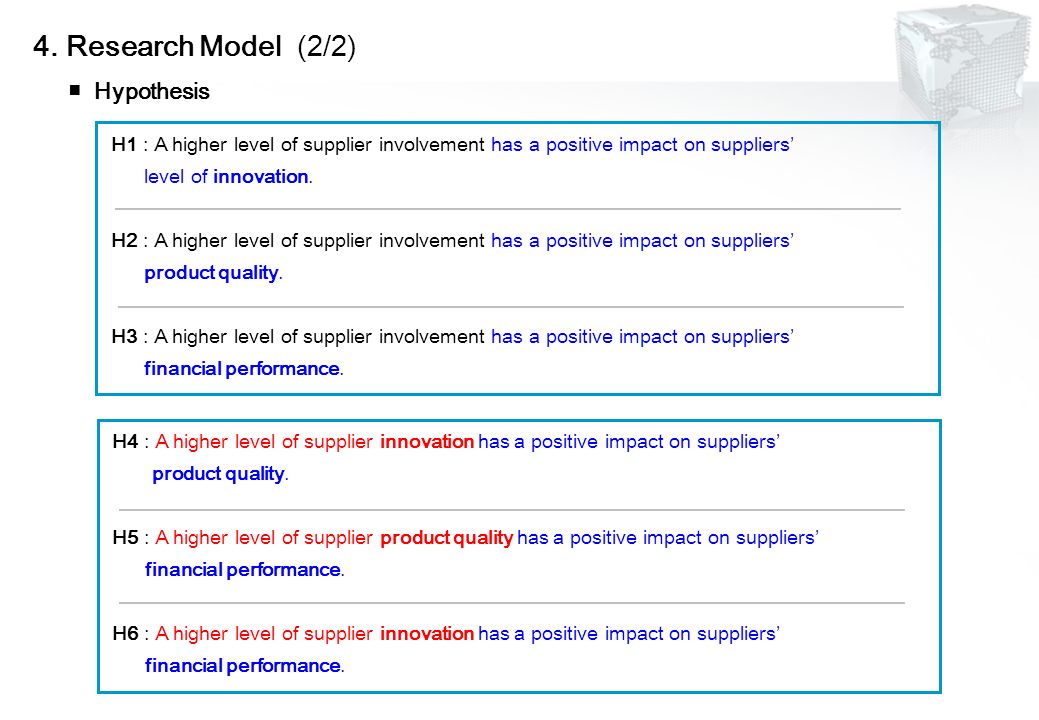Click 'financial performance' in hypothesis H3
The width and height of the screenshot is (1039, 720).
click(242, 369)
